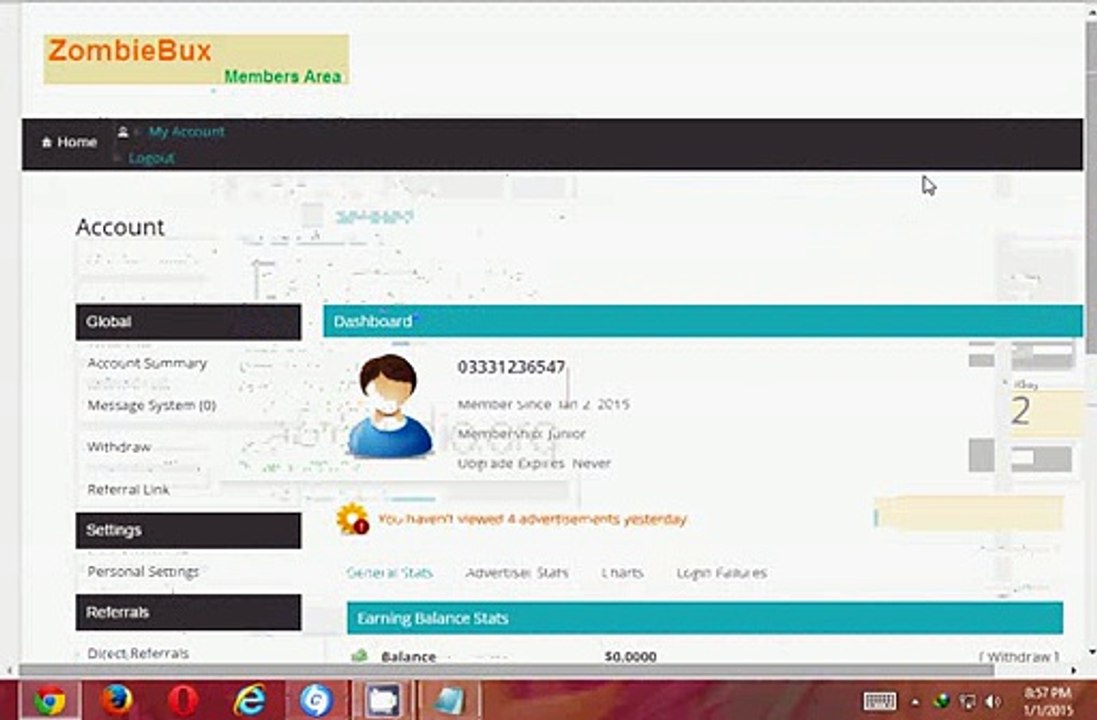Click the ZombieBux logo banner

196,59
